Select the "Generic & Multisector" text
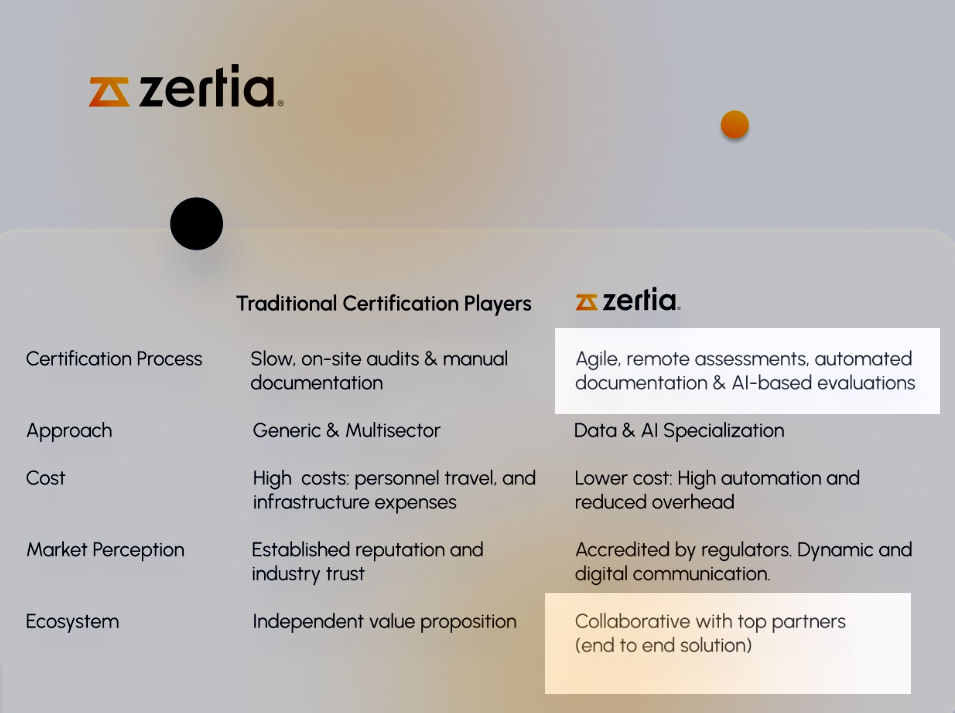 point(346,431)
